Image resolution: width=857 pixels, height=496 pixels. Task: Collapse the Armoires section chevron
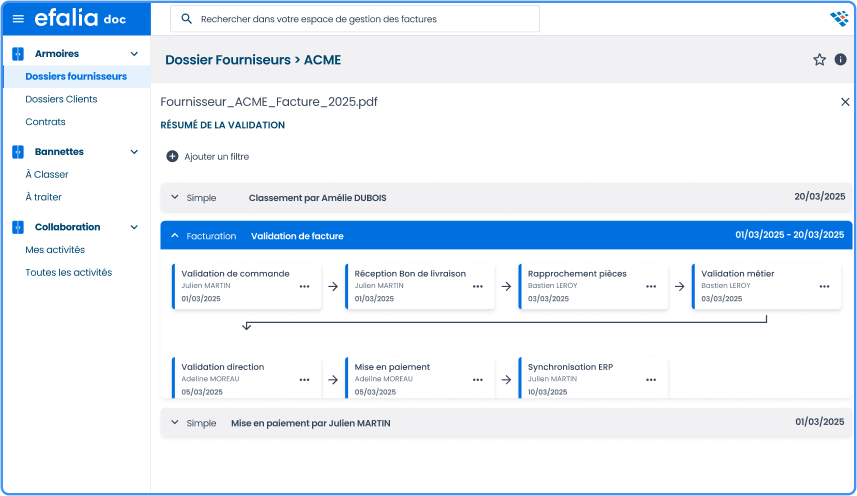pos(134,54)
